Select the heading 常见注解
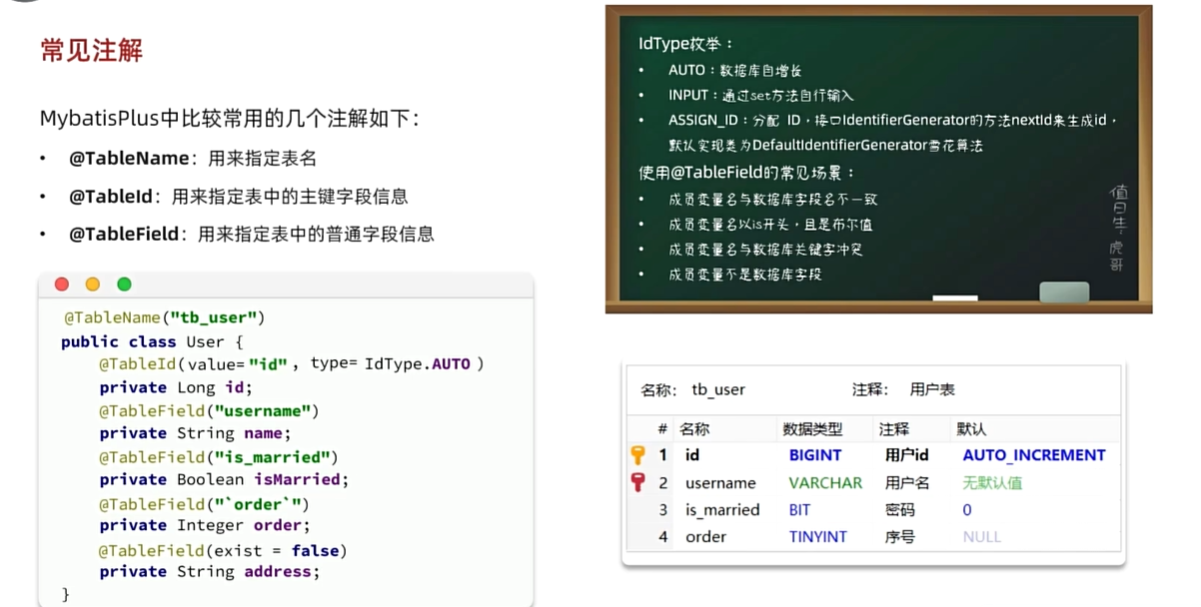Screen dimensions: 1201x607 [x=92, y=51]
